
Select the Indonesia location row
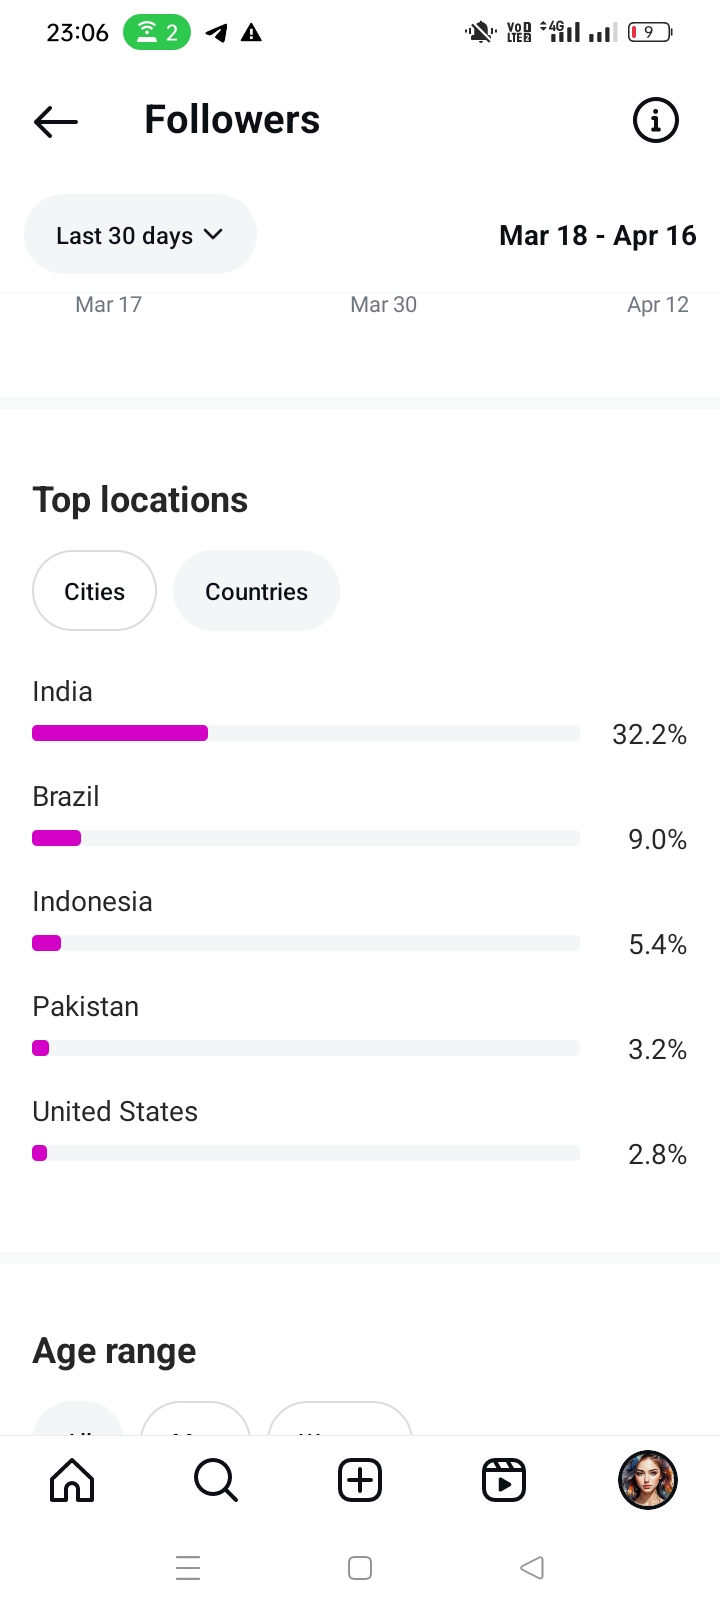pyautogui.click(x=92, y=902)
